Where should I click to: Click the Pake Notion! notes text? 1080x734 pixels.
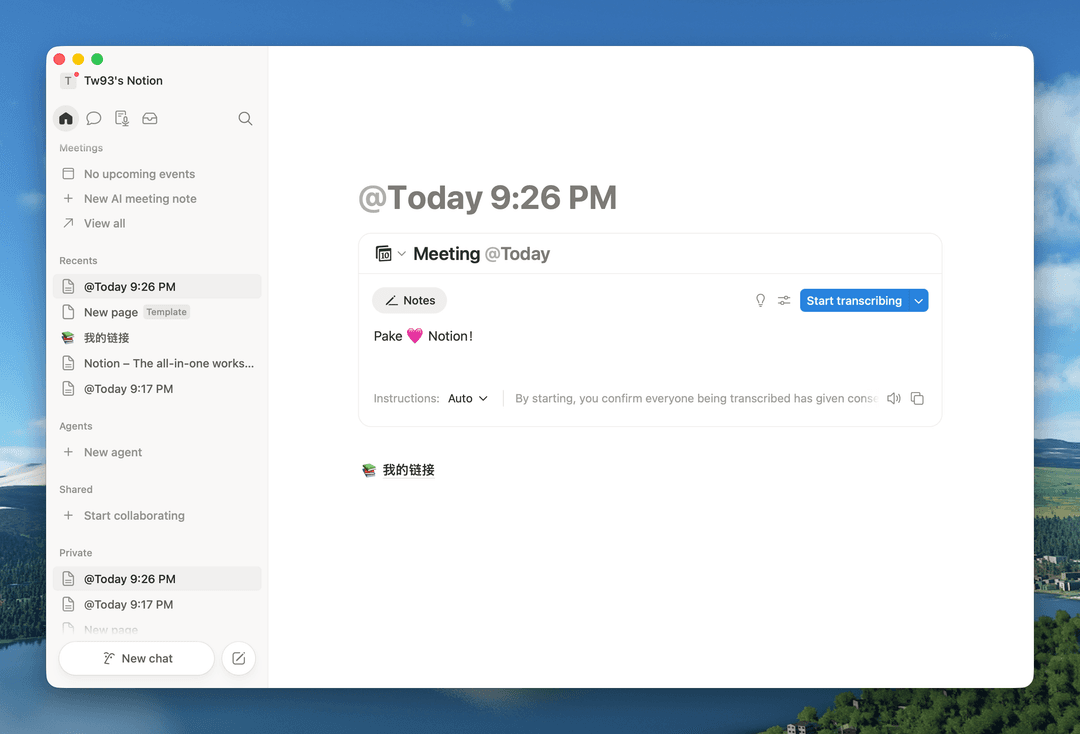[423, 336]
